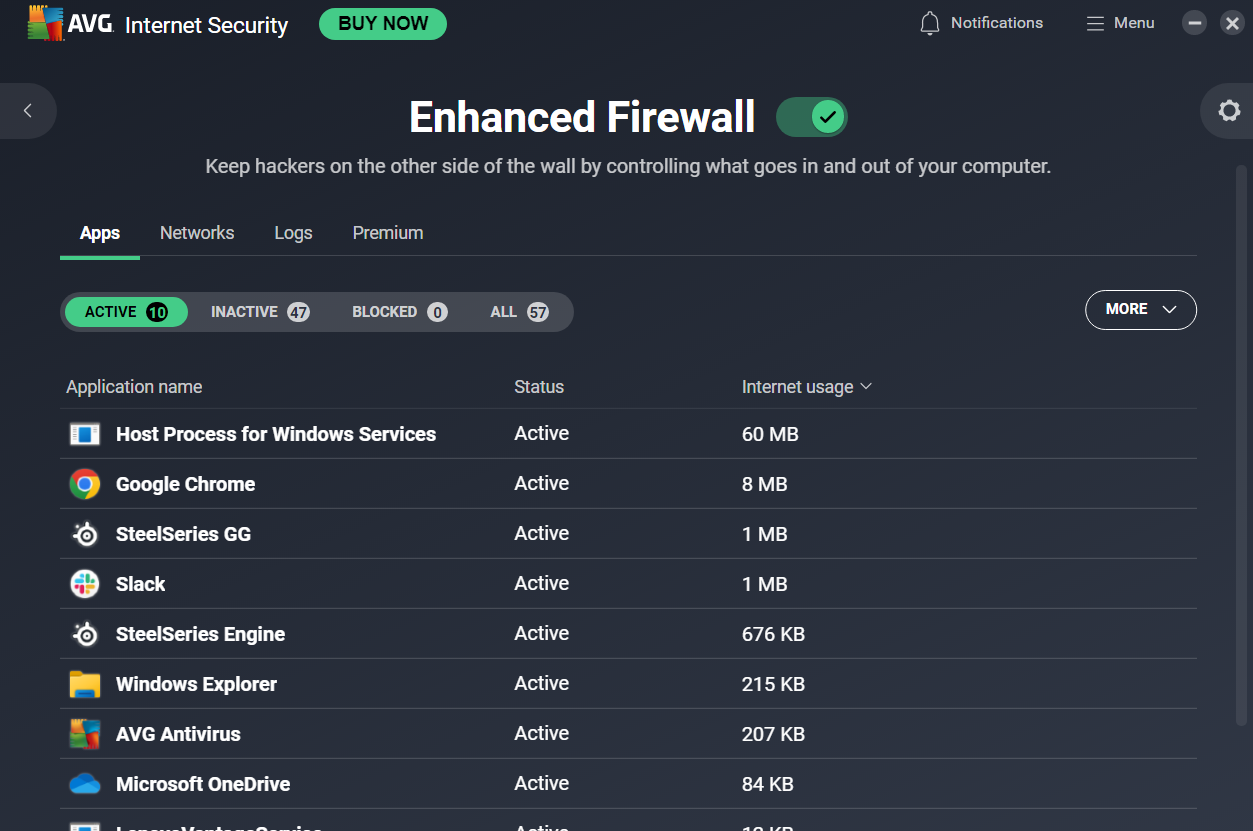Click the SteelSeries Engine icon
Viewport: 1253px width, 831px height.
[x=85, y=634]
